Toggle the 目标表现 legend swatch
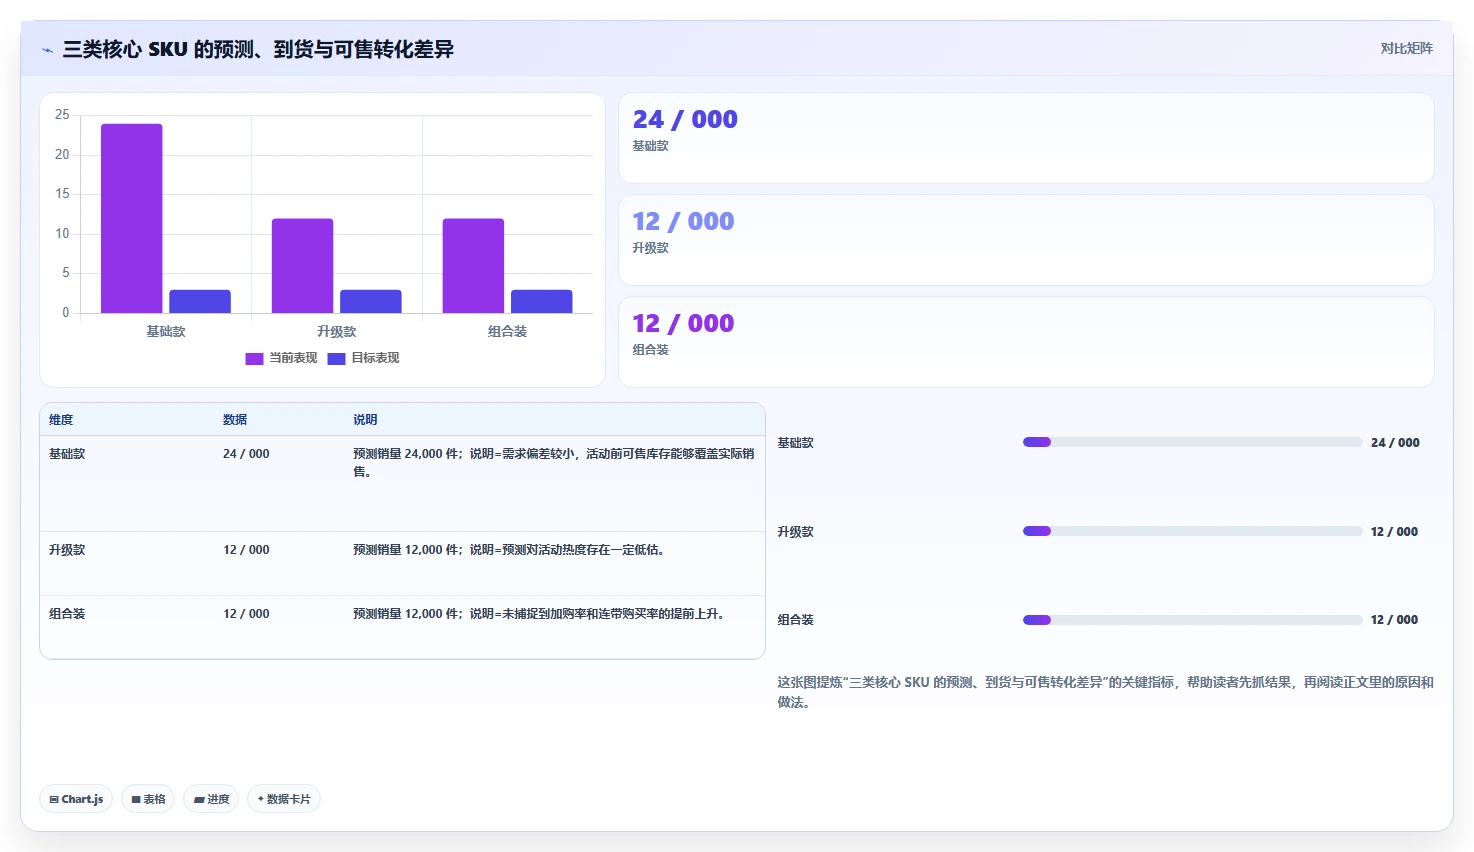 click(336, 358)
